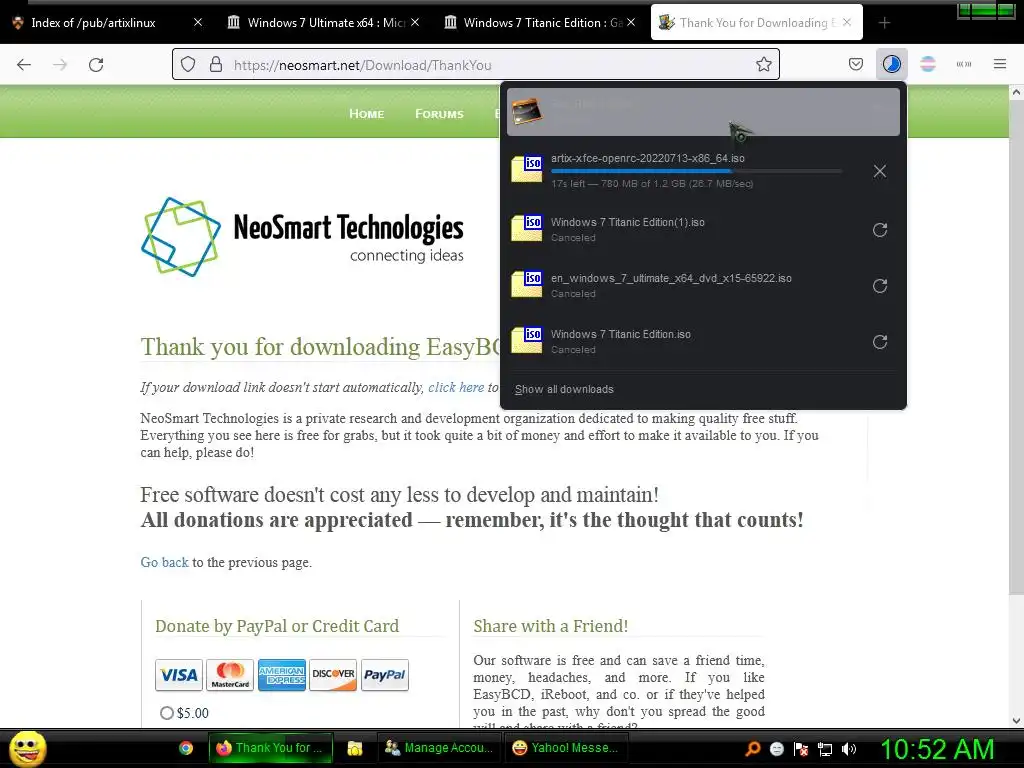The width and height of the screenshot is (1024, 768).
Task: Open the highlighted top download entry
Action: [x=703, y=112]
